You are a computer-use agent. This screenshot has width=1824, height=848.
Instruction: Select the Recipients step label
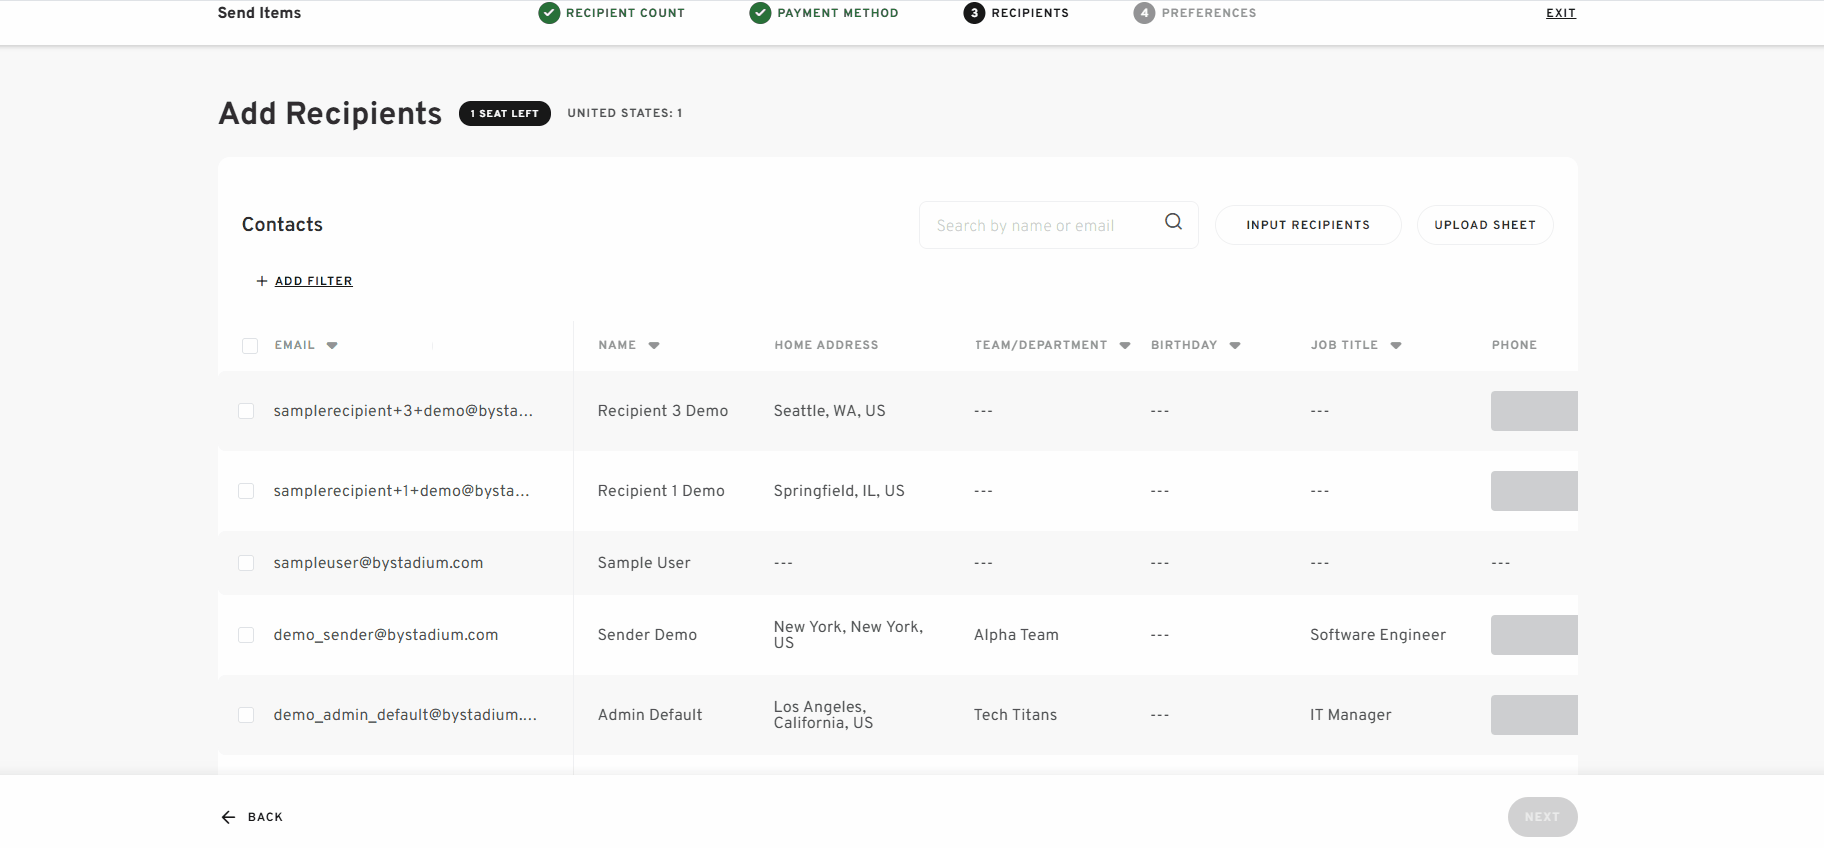click(1030, 13)
